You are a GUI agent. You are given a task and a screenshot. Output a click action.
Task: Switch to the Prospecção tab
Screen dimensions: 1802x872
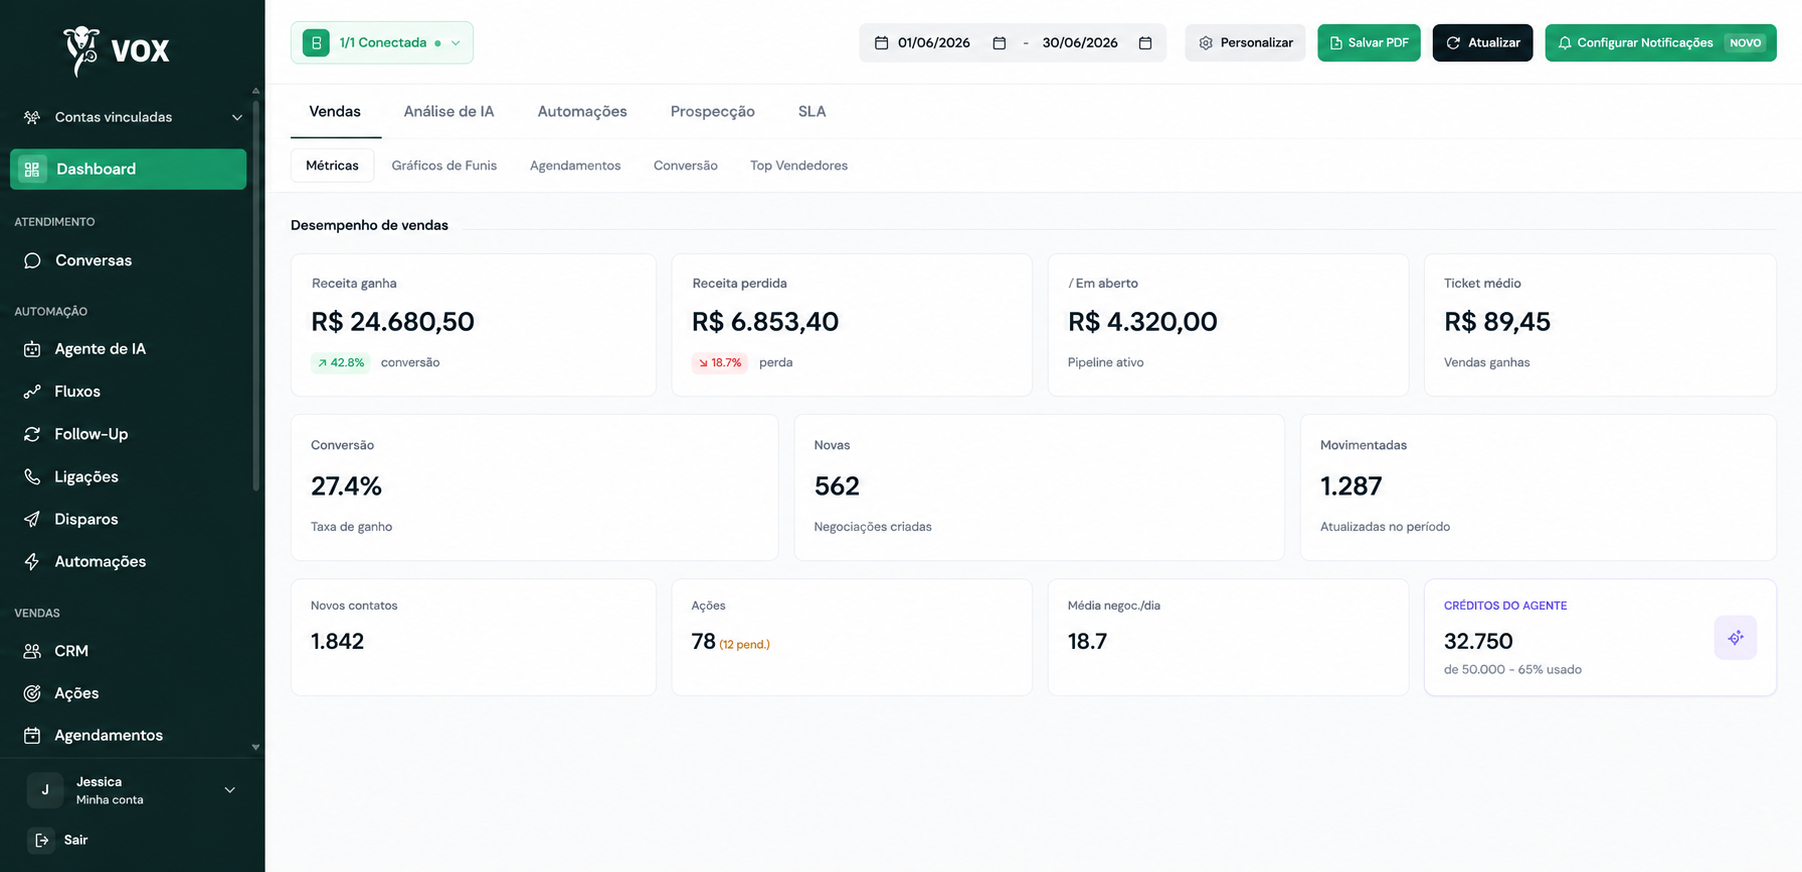pyautogui.click(x=712, y=112)
